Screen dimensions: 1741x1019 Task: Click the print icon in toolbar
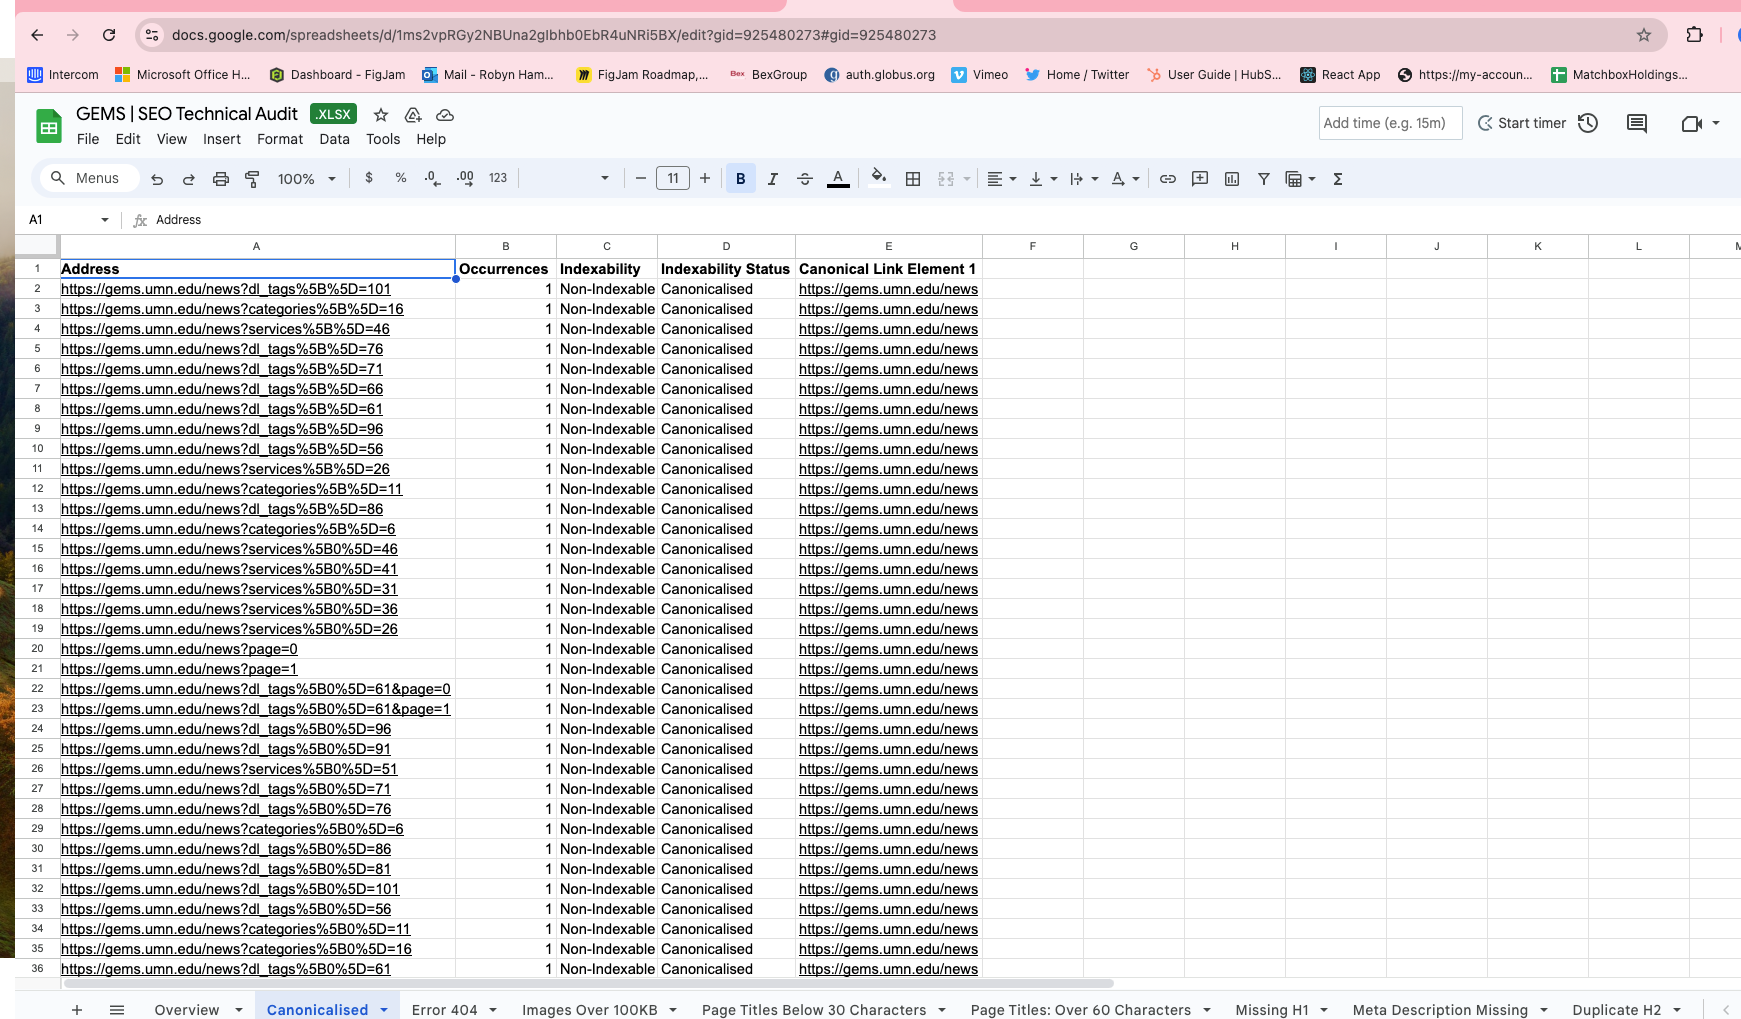tap(221, 179)
